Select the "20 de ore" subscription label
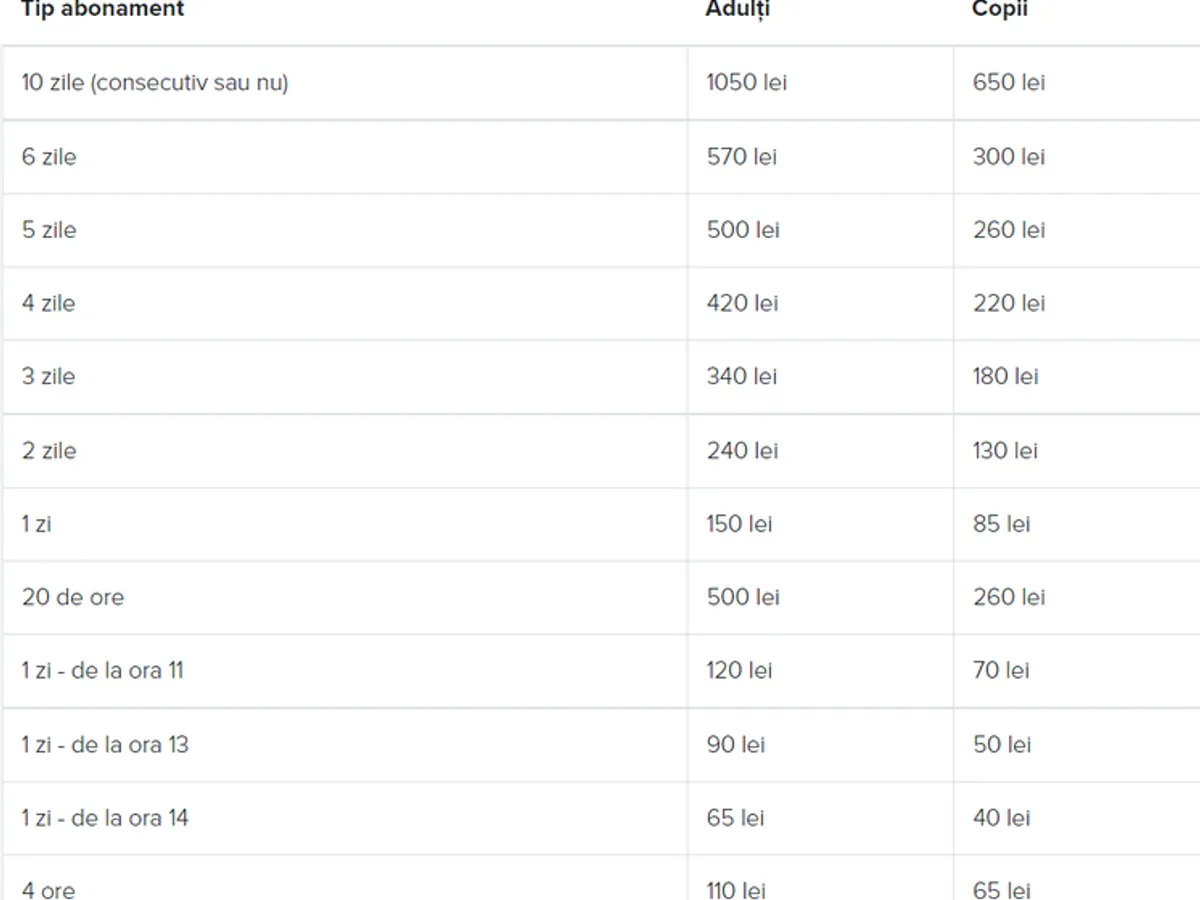 73,597
